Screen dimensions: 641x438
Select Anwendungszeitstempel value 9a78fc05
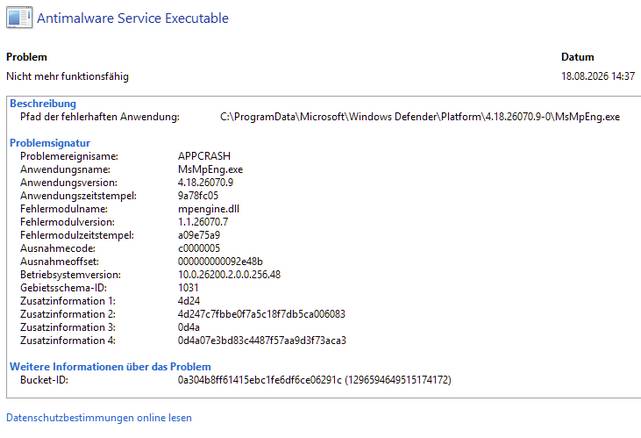(x=198, y=195)
